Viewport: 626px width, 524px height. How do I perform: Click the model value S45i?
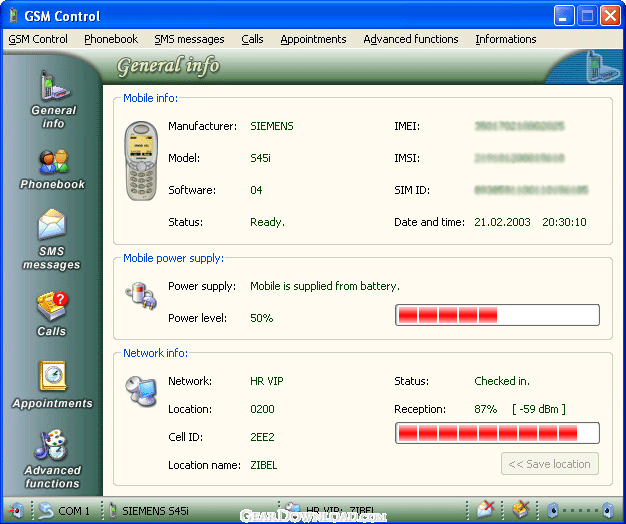260,158
